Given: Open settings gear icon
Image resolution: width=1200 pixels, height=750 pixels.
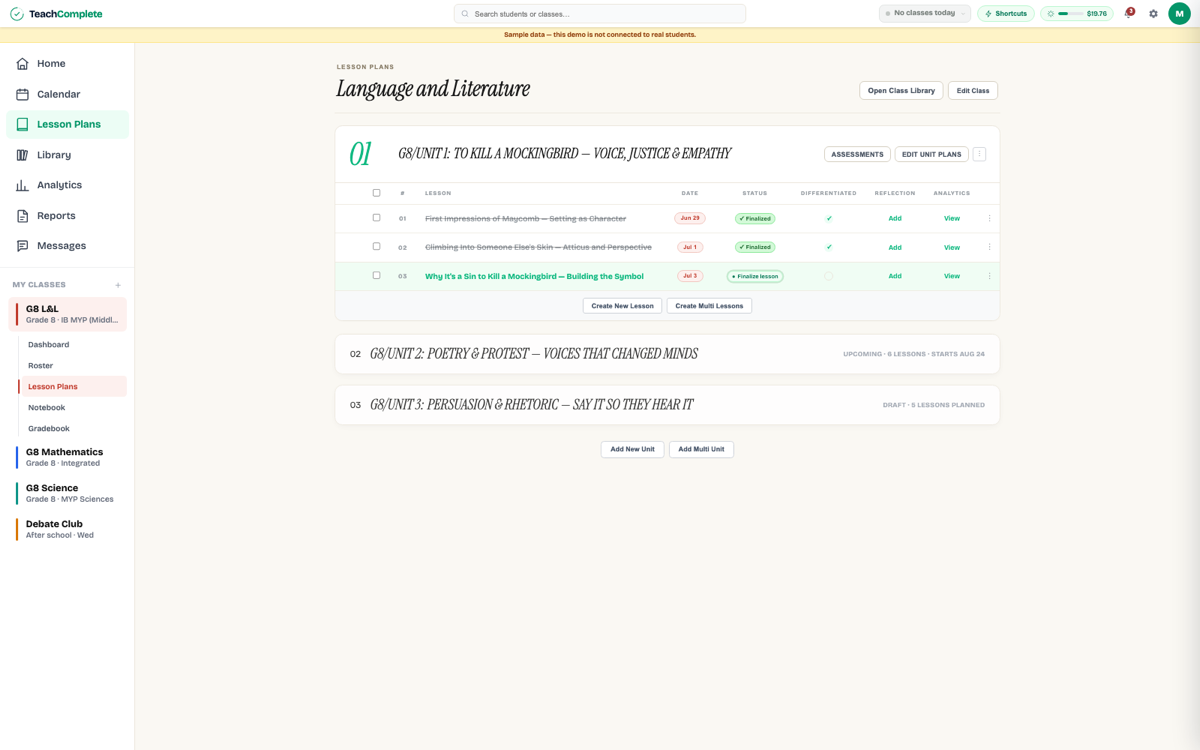Looking at the screenshot, I should coord(1153,14).
